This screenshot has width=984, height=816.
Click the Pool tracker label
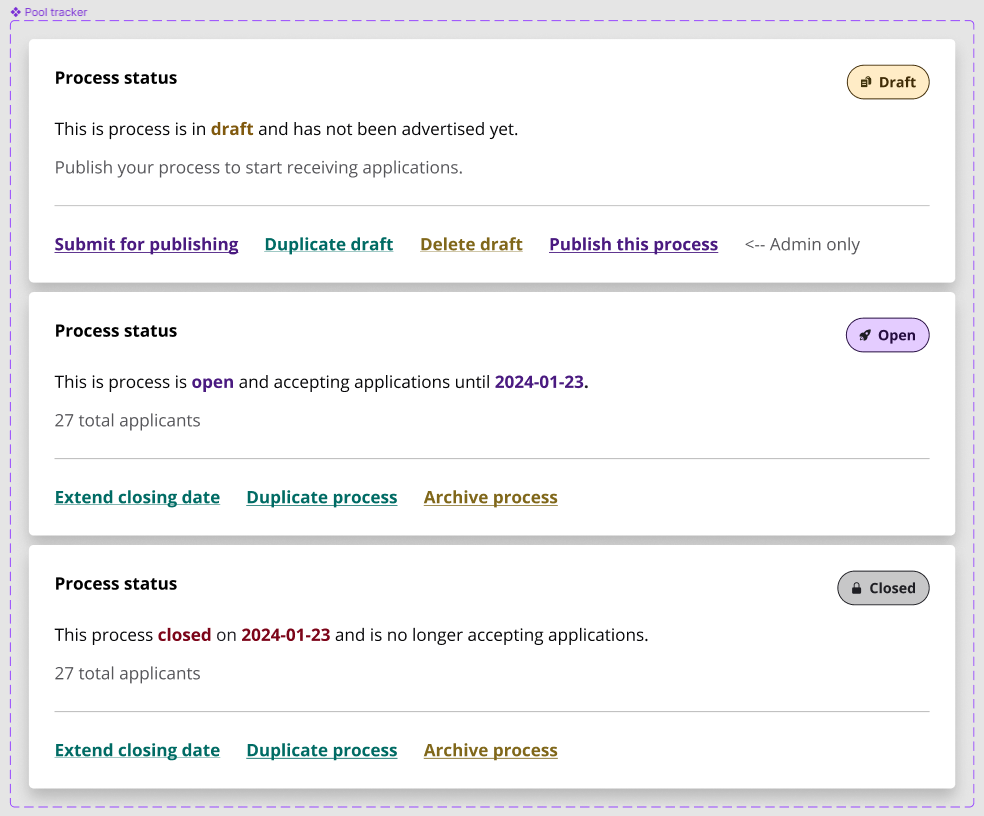[x=53, y=12]
